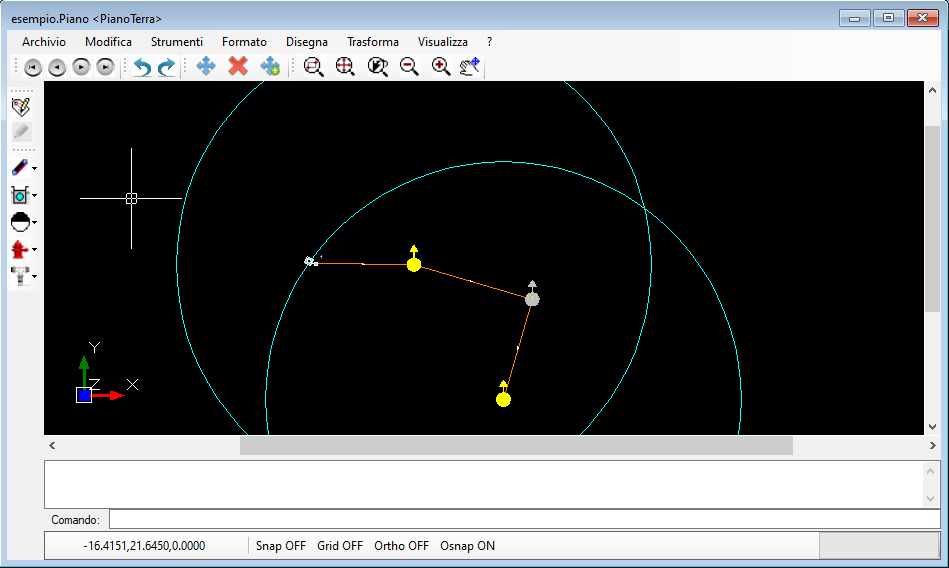Click the canvas scroll-right arrow

932,446
